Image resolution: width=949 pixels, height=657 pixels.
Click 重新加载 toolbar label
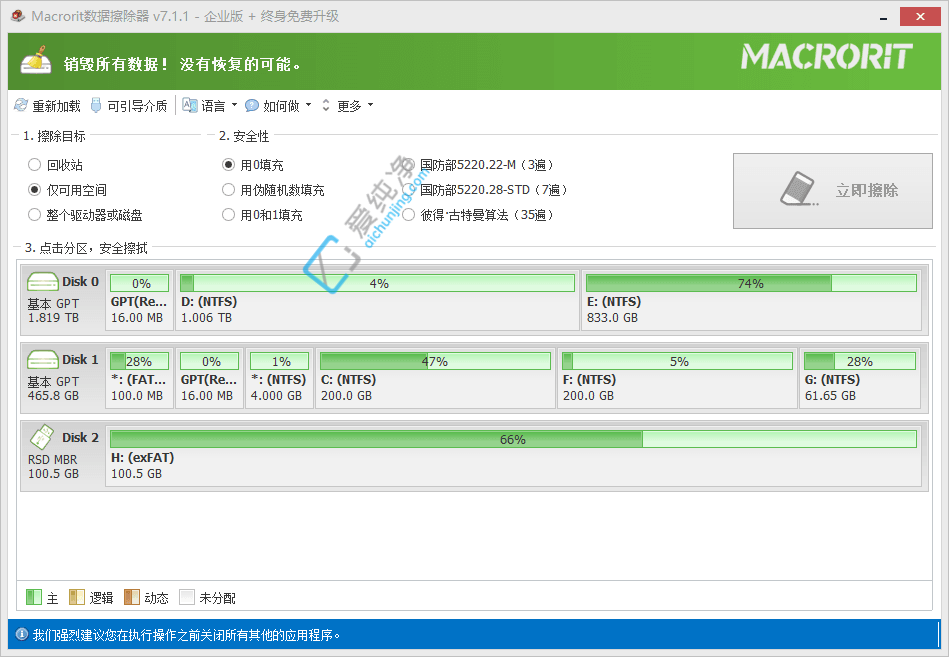click(56, 106)
